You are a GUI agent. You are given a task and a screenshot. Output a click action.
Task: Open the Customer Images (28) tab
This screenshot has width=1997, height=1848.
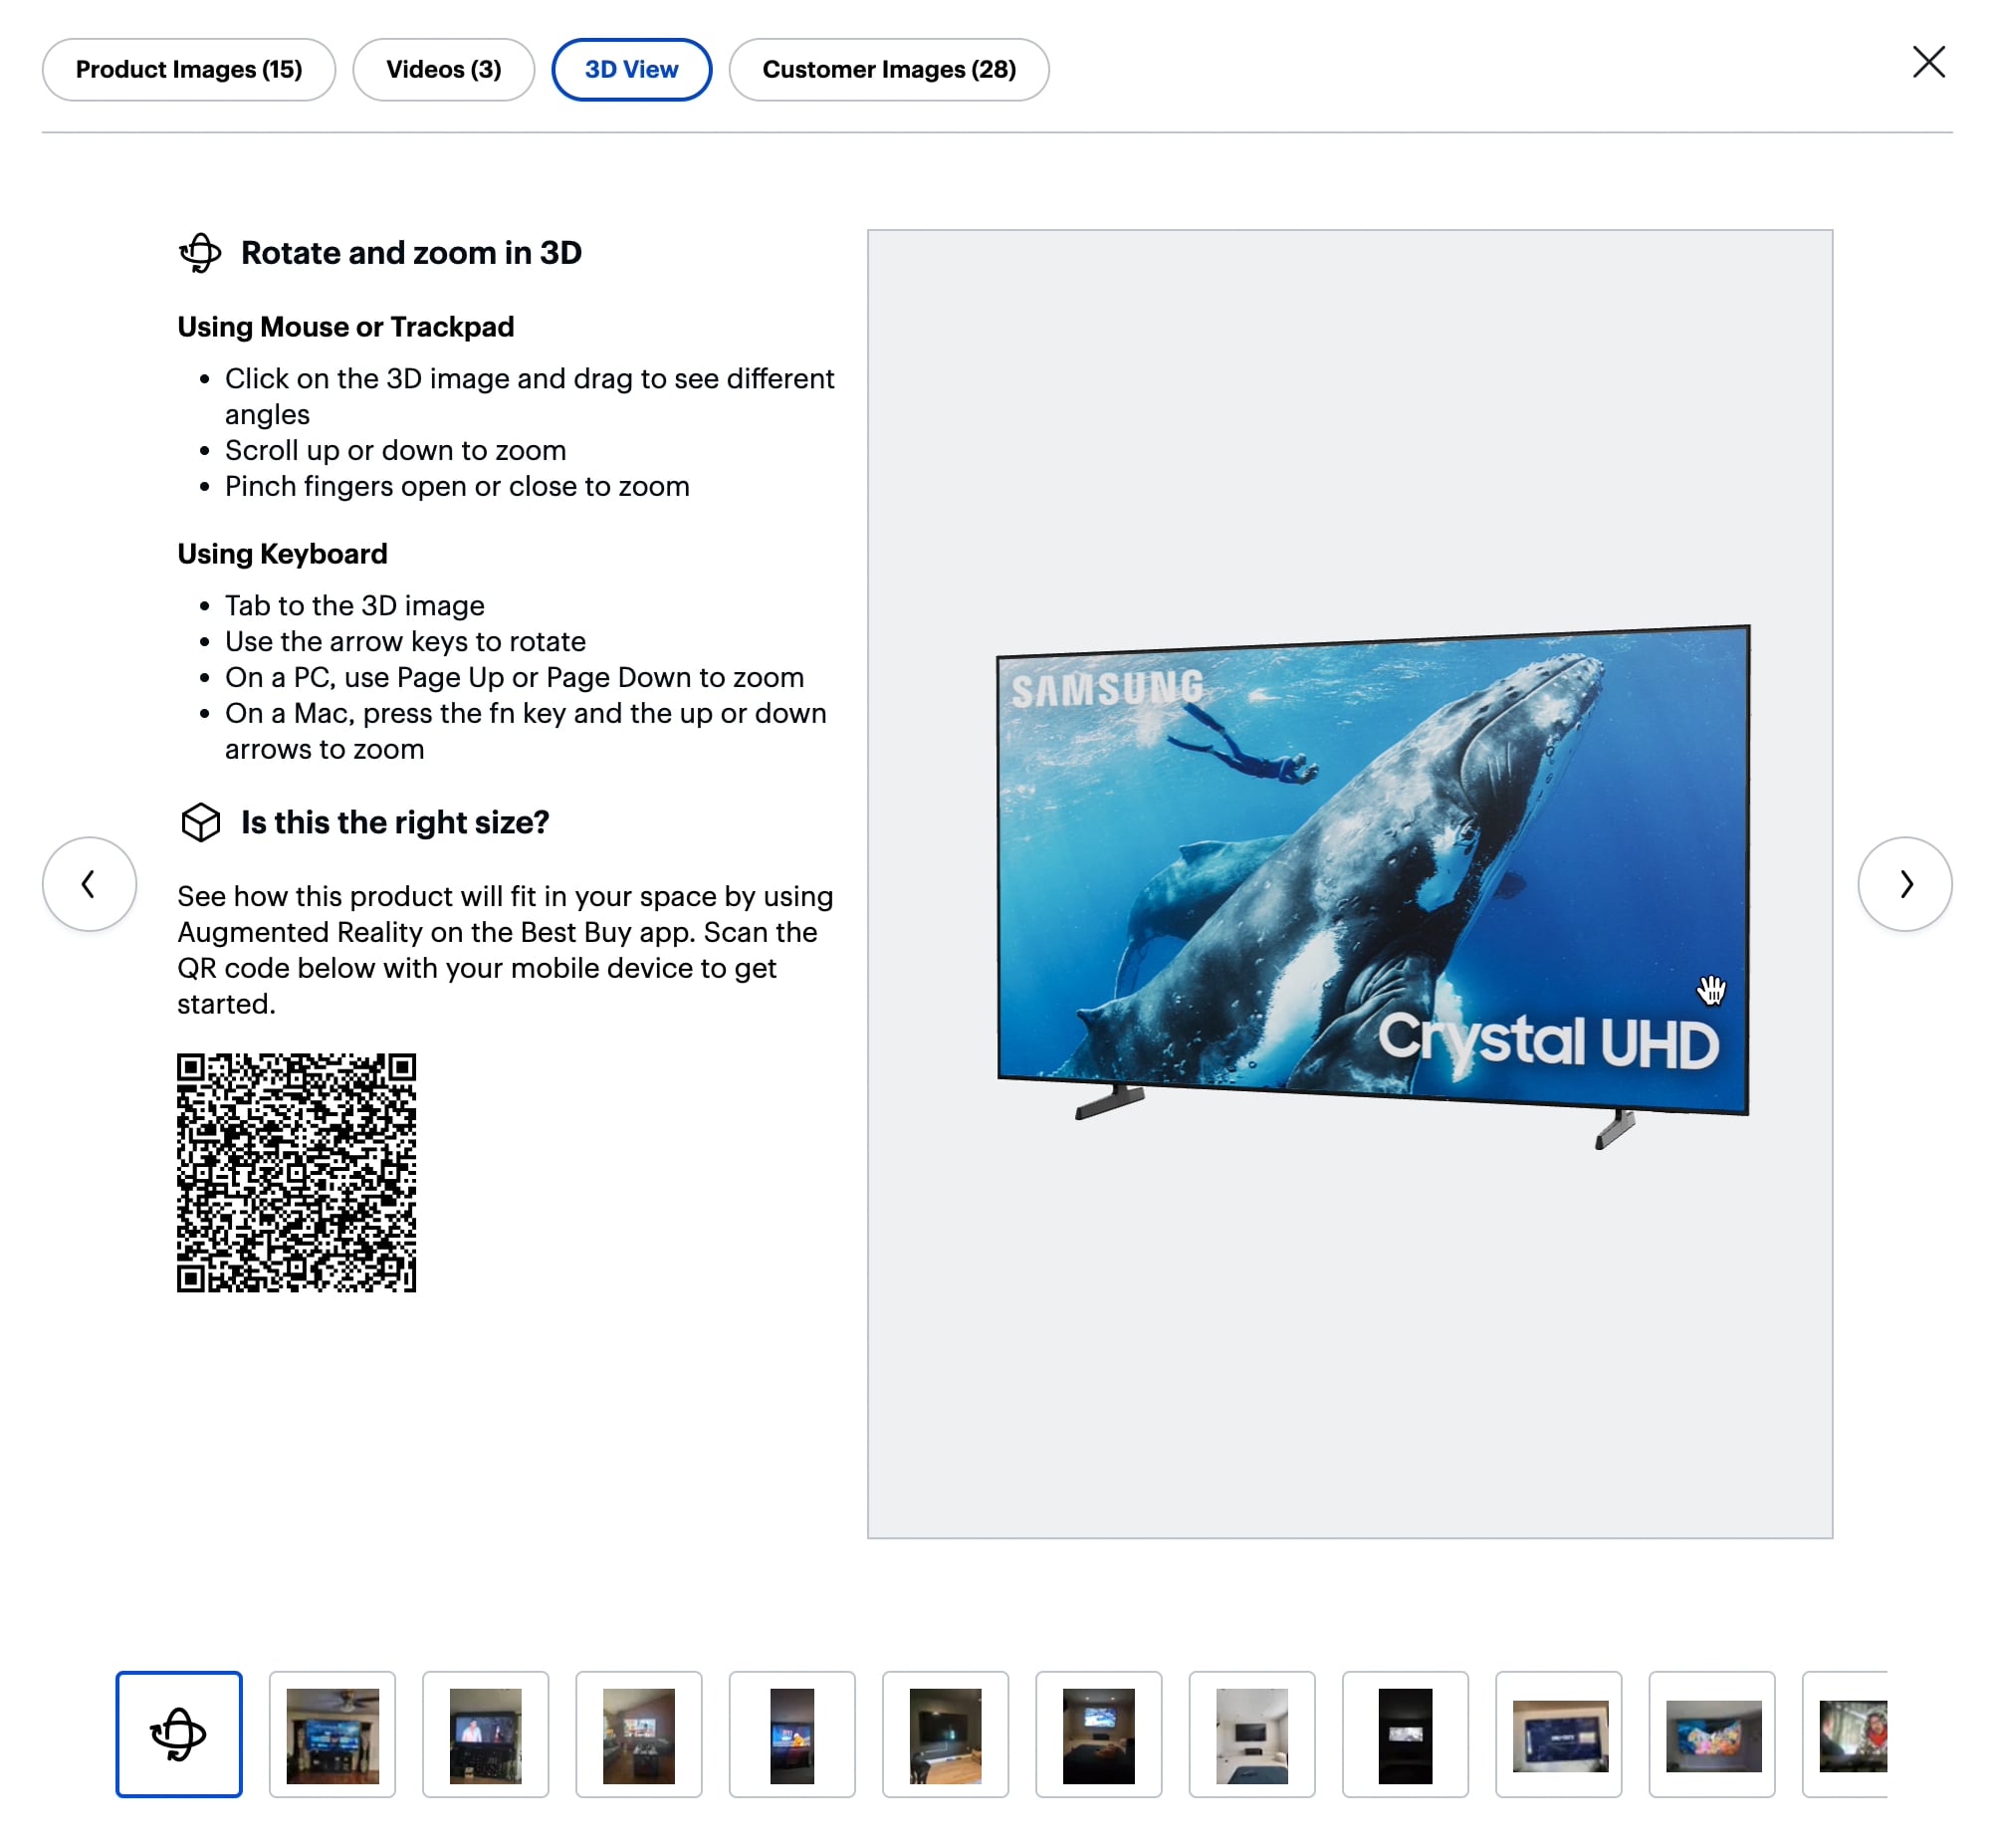(888, 69)
